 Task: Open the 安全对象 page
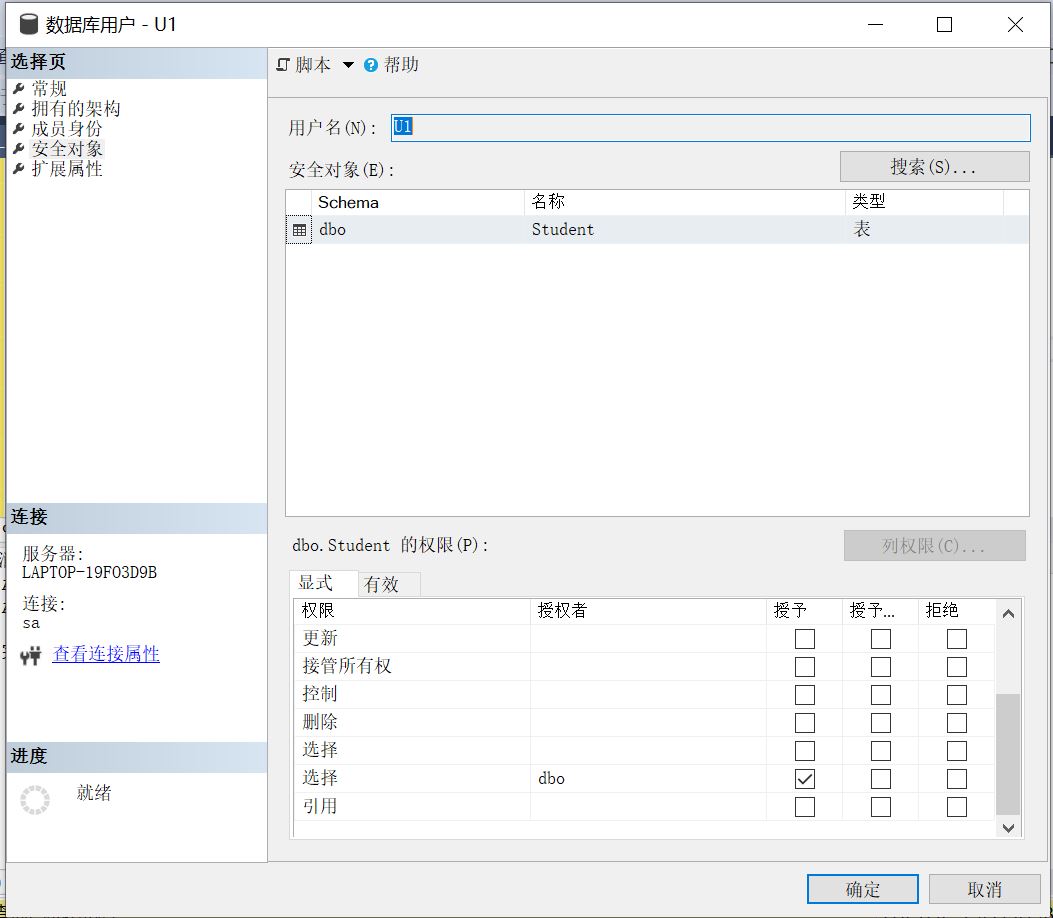(62, 148)
